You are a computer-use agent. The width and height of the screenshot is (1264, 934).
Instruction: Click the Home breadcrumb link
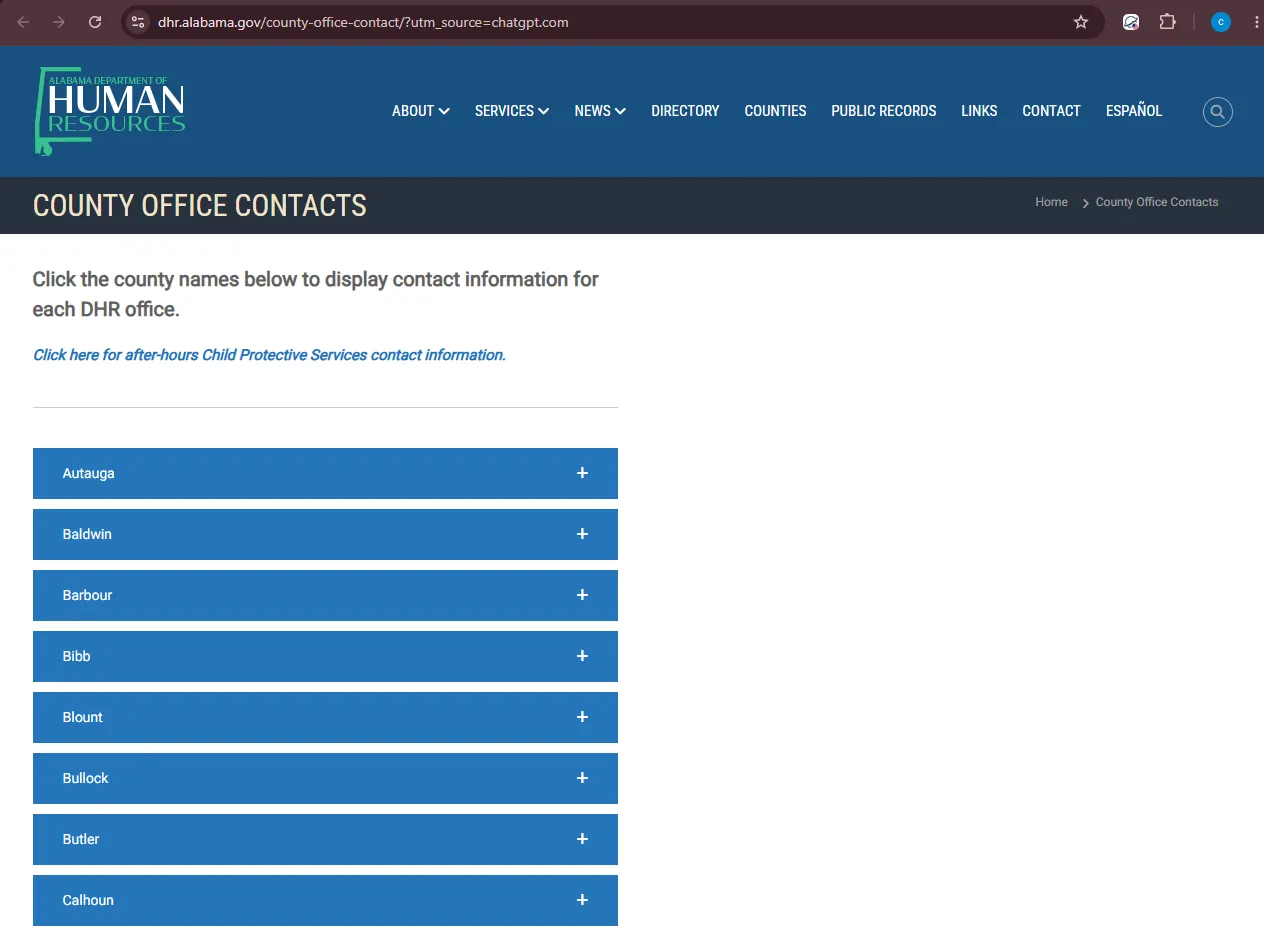1051,202
